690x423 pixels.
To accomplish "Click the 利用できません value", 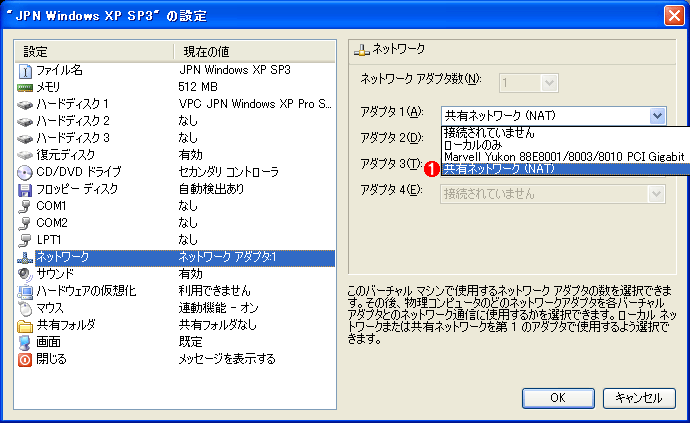I will tap(214, 291).
